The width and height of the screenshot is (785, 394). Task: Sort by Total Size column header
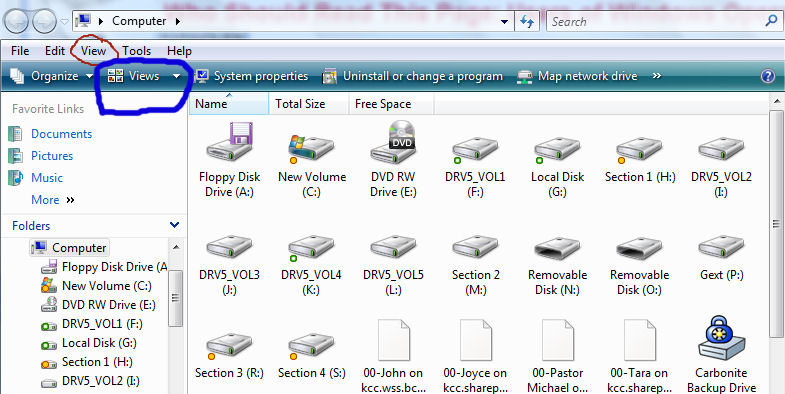point(308,104)
